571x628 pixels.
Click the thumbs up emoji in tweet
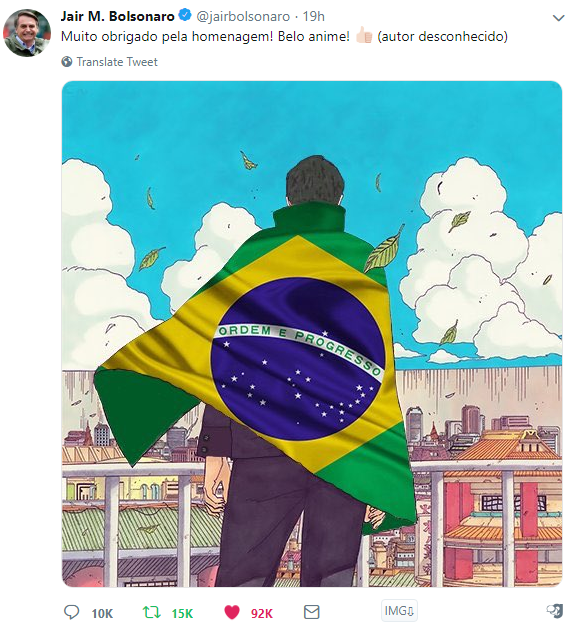click(364, 35)
